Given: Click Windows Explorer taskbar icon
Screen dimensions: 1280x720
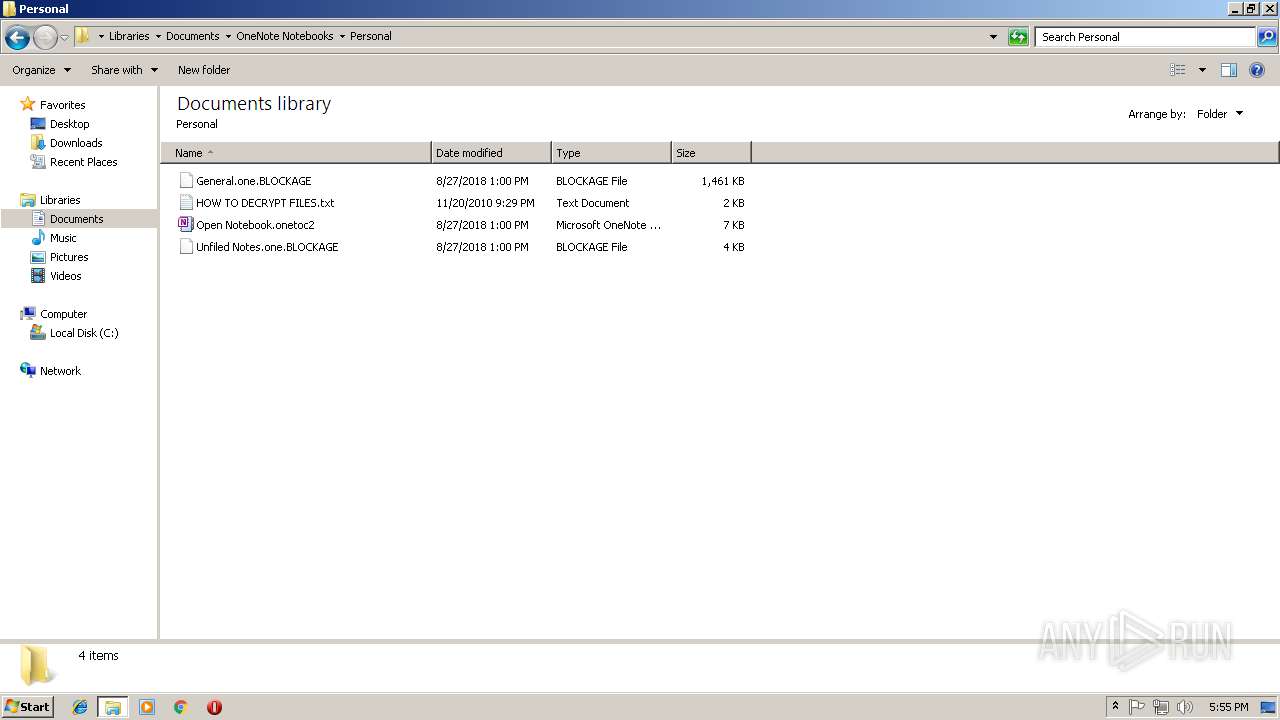Looking at the screenshot, I should click(x=113, y=707).
